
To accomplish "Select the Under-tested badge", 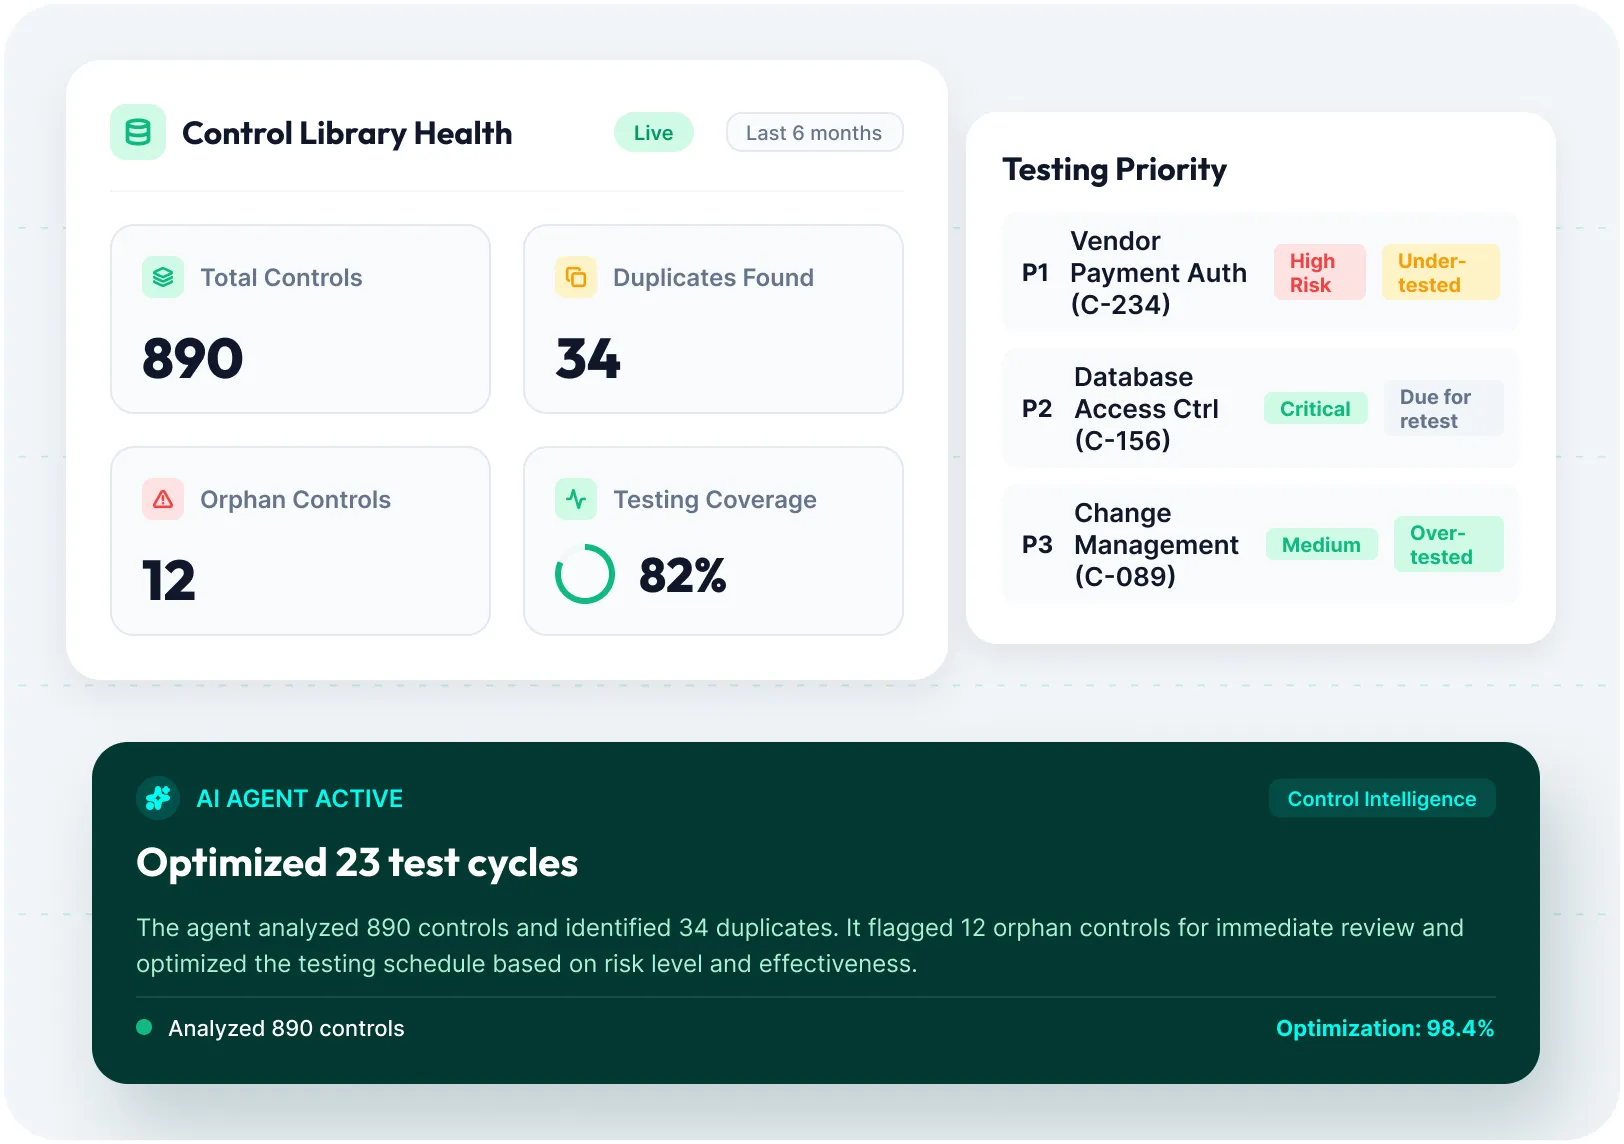I will (1441, 272).
